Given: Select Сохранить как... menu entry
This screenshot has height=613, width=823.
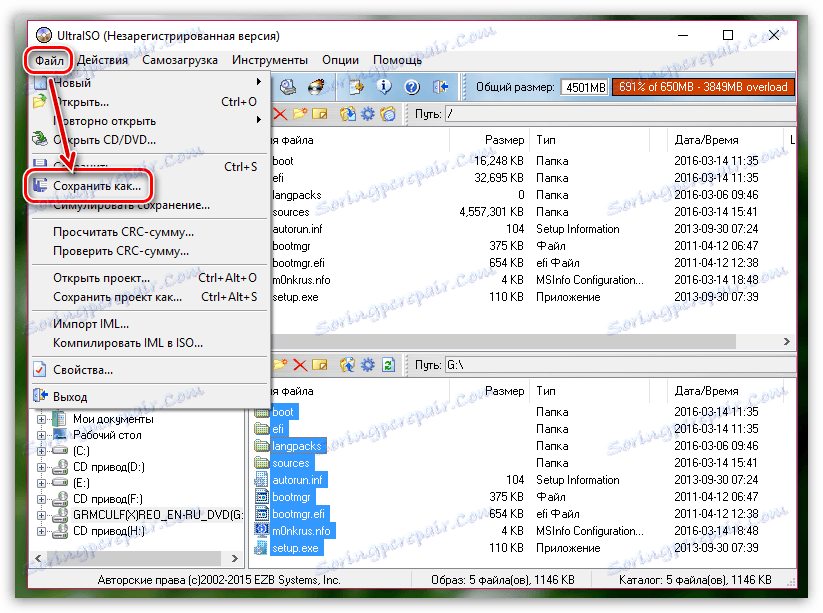Looking at the screenshot, I should [149, 186].
